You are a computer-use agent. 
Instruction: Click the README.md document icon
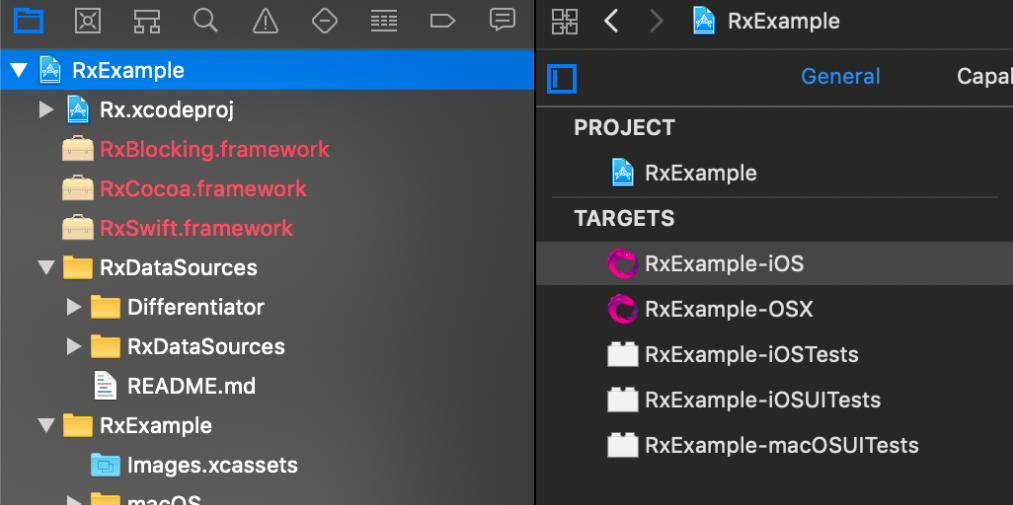(x=105, y=386)
